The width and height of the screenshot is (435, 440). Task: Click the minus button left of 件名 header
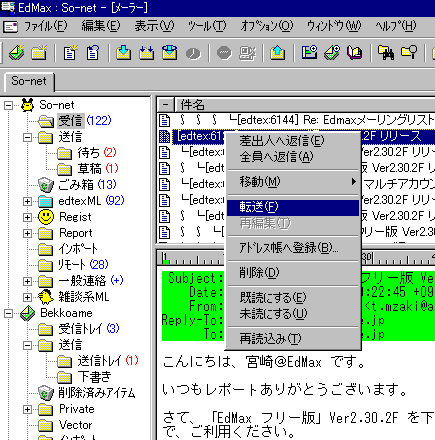(166, 105)
